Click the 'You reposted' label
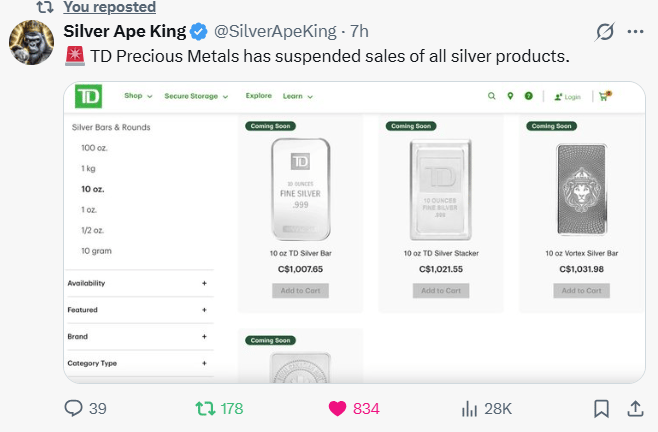The width and height of the screenshot is (658, 432). [109, 7]
